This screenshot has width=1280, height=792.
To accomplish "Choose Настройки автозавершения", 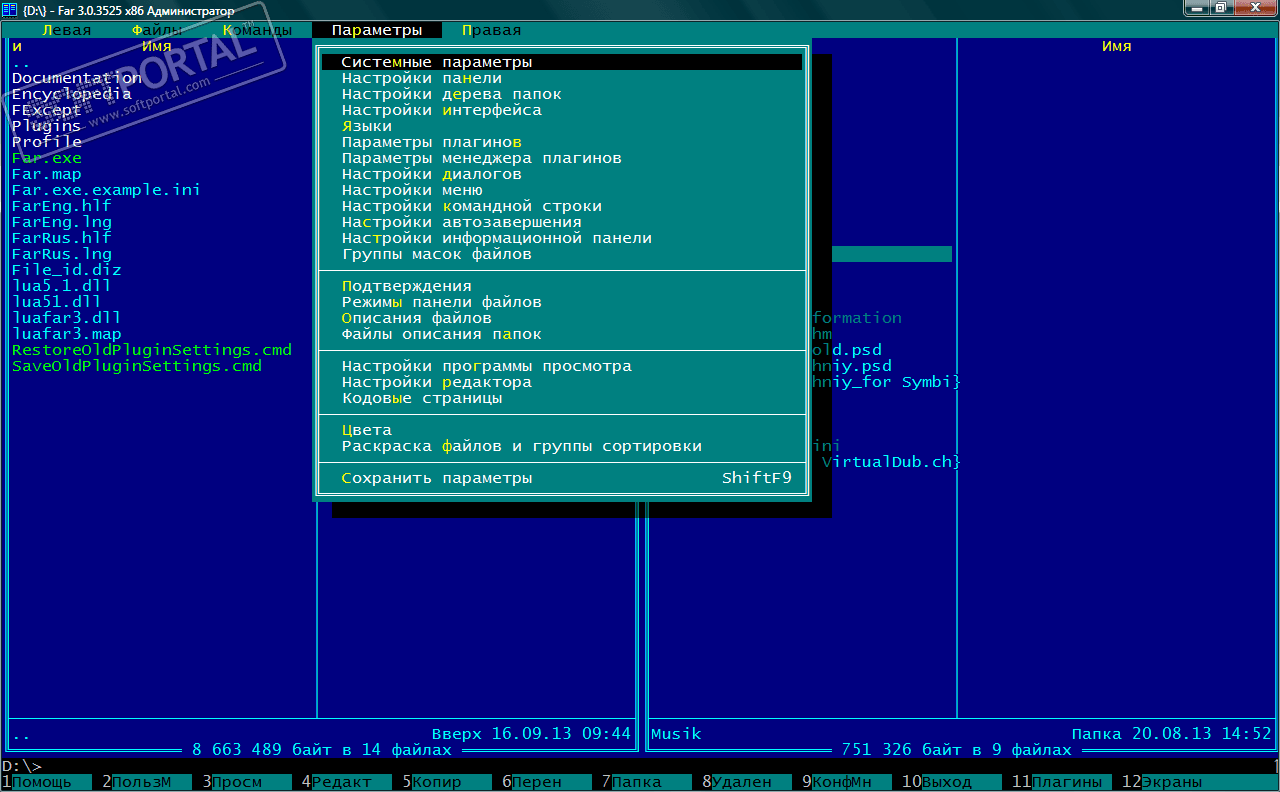I will [562, 222].
